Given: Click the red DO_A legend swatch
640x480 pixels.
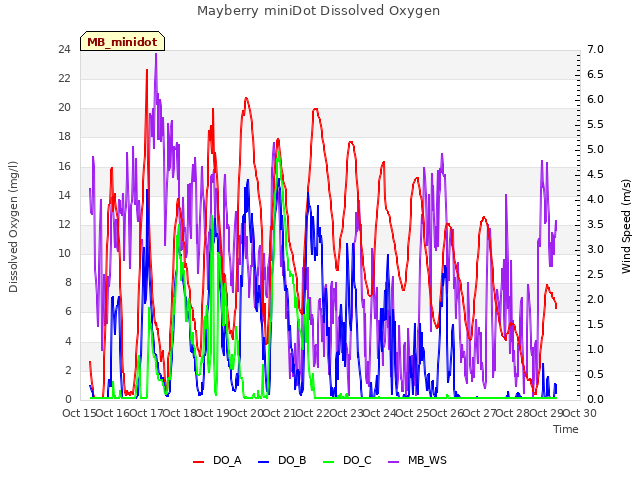Looking at the screenshot, I should click(x=198, y=462).
